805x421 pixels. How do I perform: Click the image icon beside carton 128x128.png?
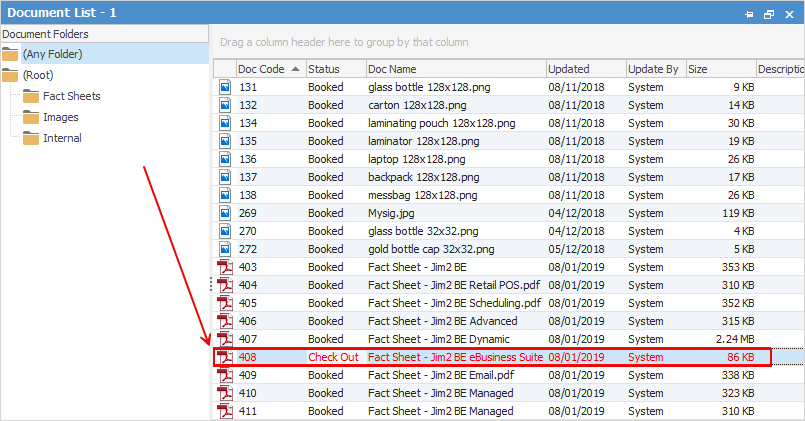click(x=225, y=105)
